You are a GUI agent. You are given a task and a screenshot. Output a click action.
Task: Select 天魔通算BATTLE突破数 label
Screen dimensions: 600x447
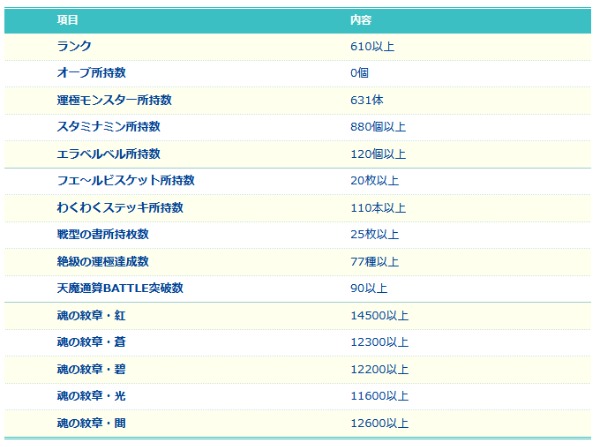[x=120, y=288]
